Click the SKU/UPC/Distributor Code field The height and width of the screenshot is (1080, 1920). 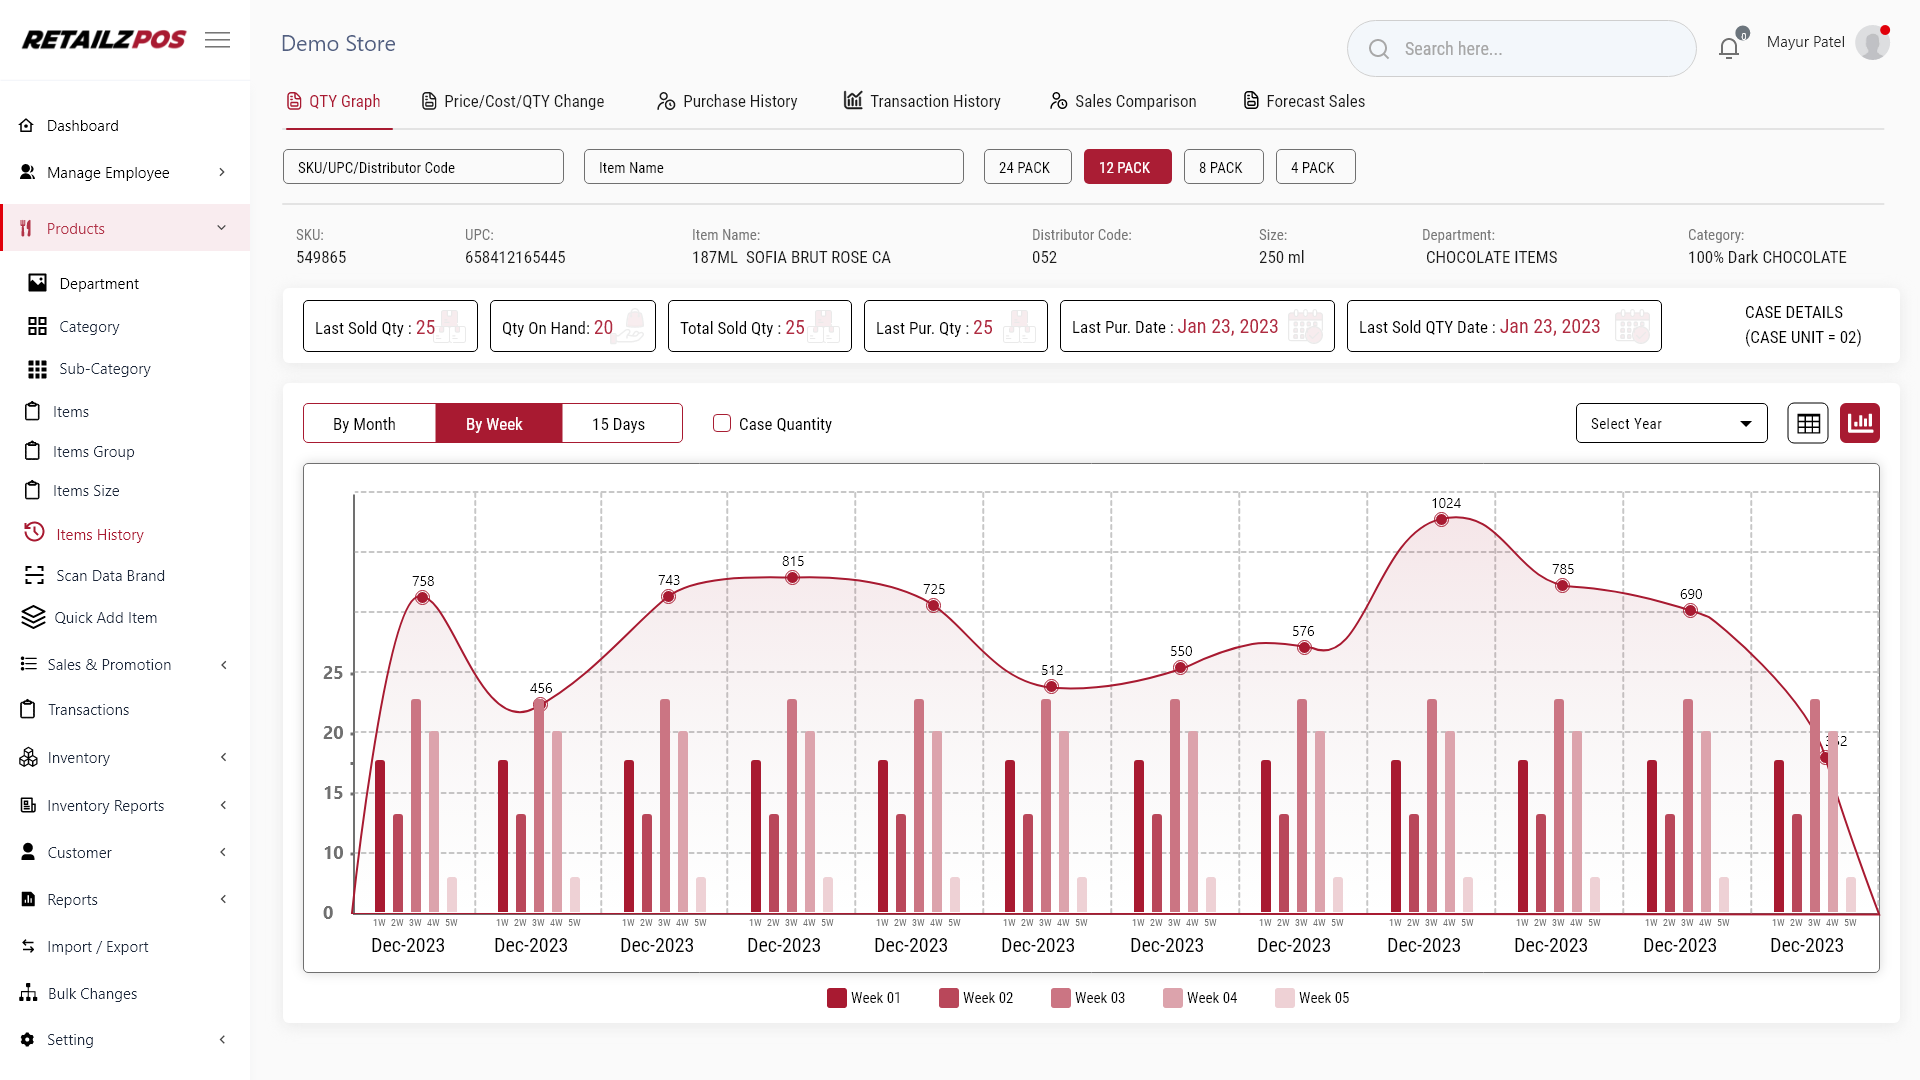coord(423,167)
